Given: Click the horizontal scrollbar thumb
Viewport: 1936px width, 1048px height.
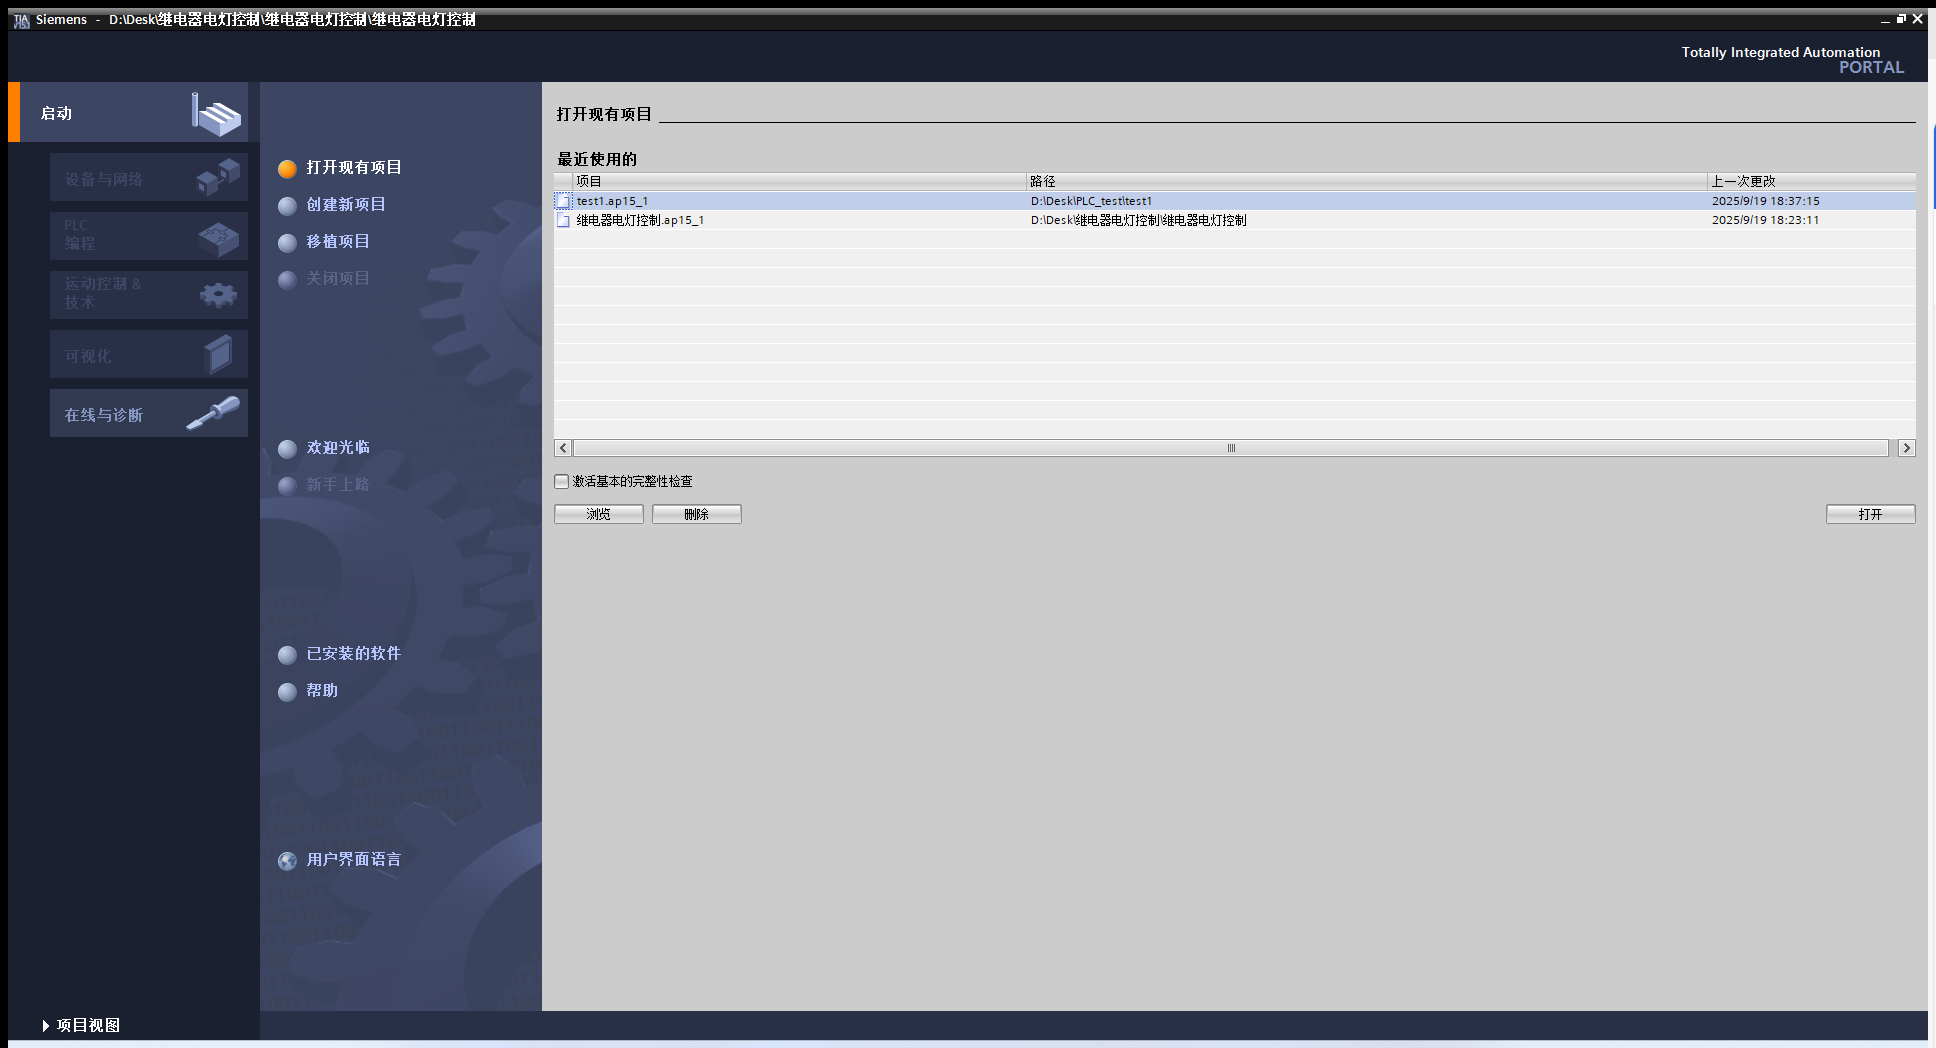Looking at the screenshot, I should (1231, 448).
